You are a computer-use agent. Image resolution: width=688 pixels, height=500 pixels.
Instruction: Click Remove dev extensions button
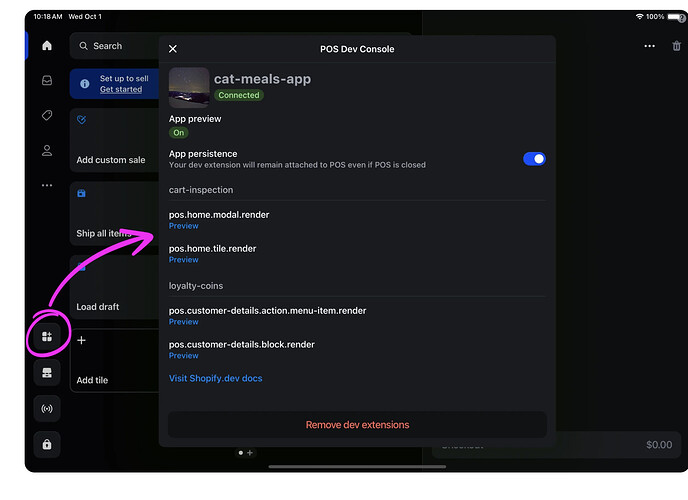pos(357,425)
